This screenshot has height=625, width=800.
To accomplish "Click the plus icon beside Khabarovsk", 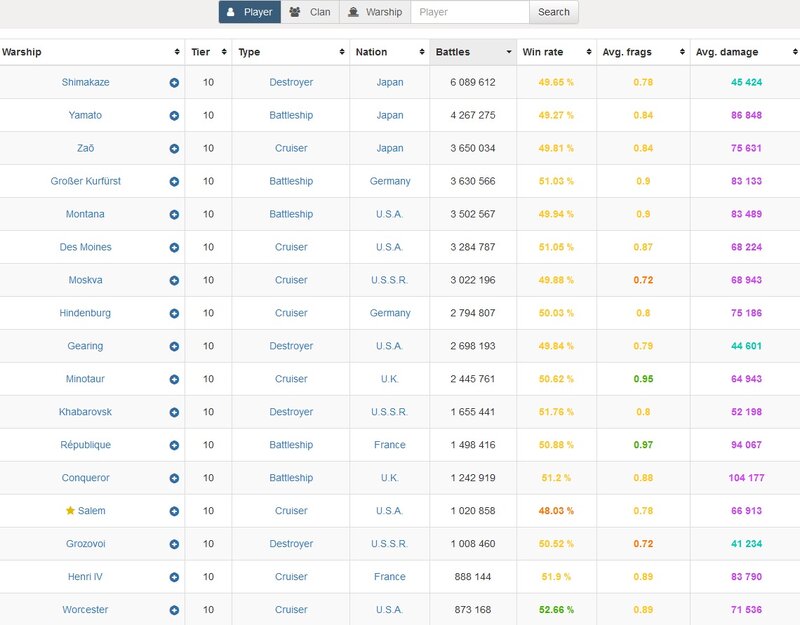I will pos(174,412).
